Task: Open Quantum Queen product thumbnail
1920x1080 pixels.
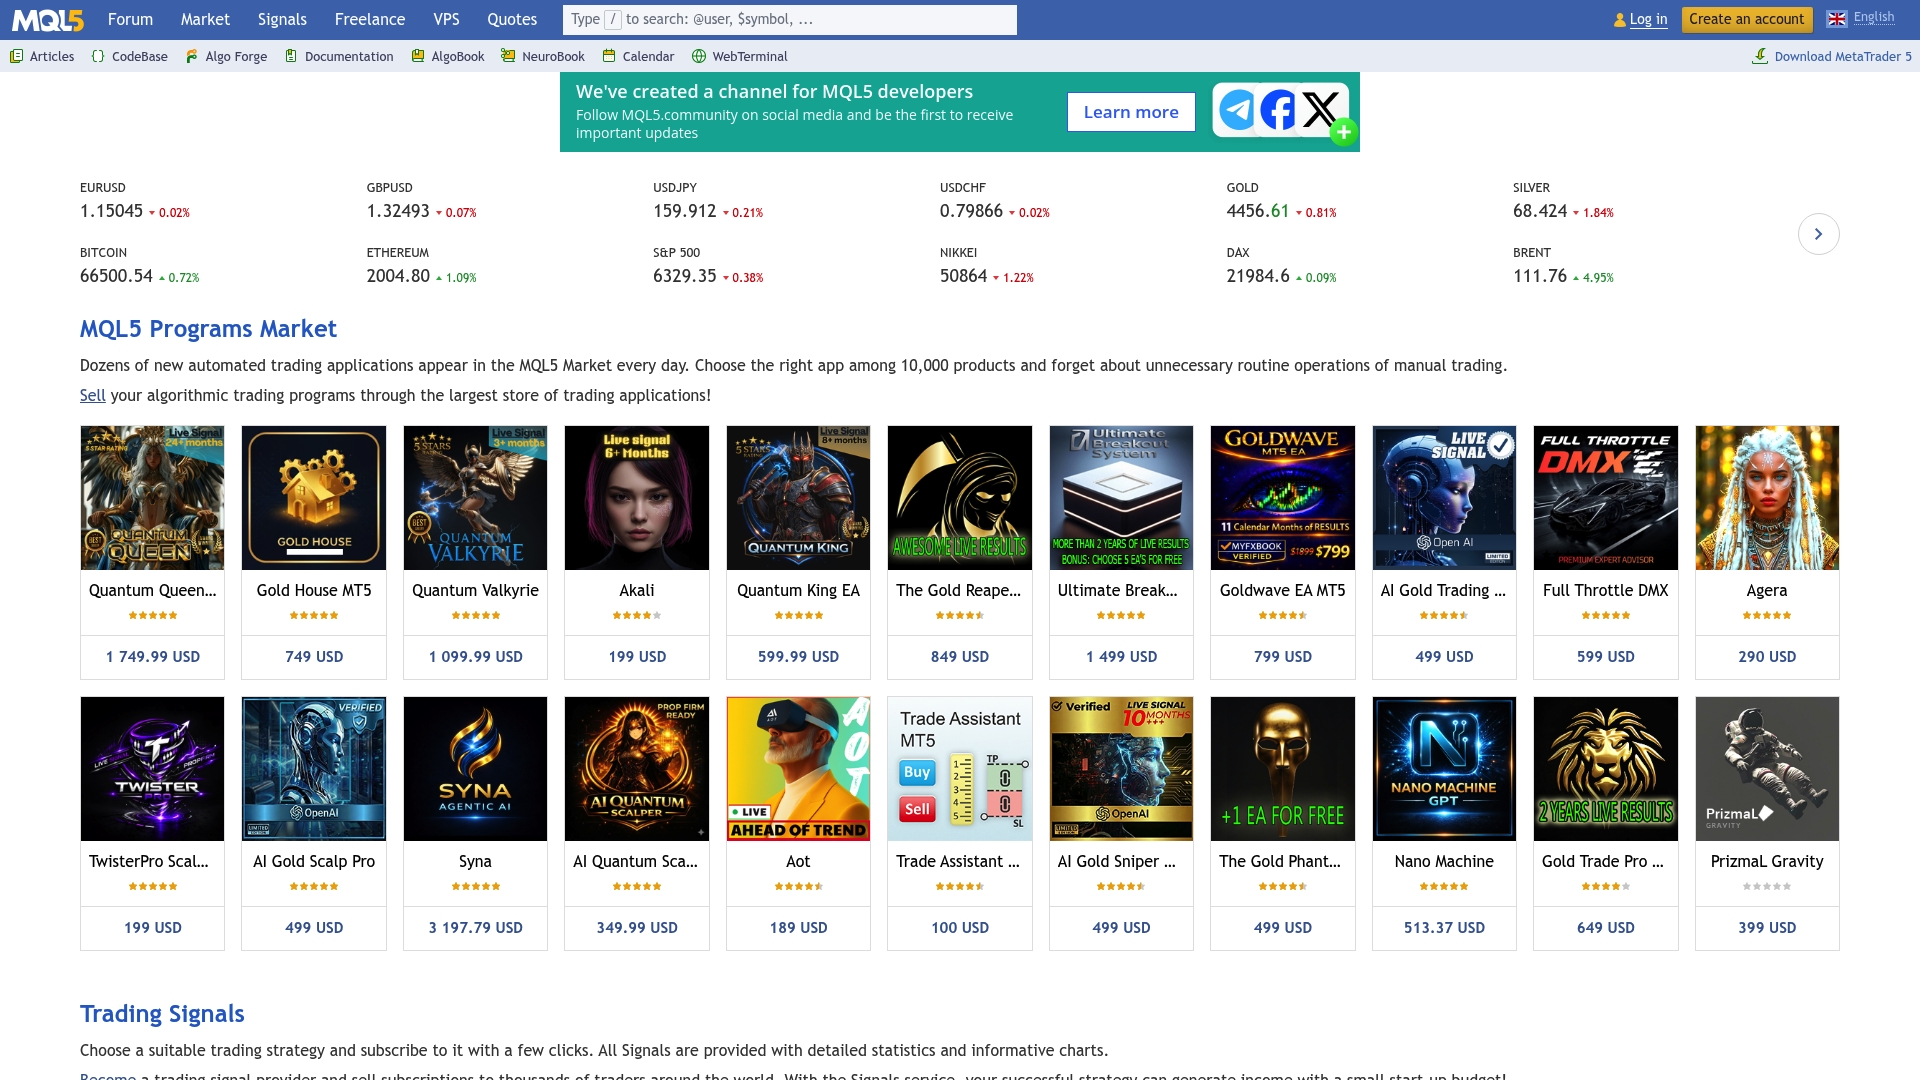Action: pyautogui.click(x=152, y=498)
